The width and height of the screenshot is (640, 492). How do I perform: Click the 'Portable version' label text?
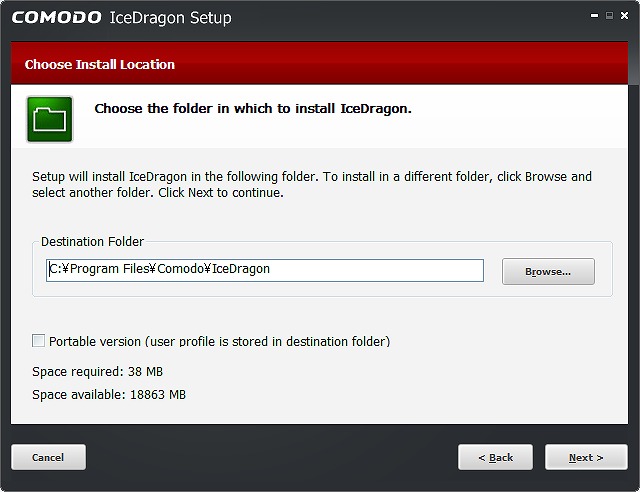click(x=220, y=341)
